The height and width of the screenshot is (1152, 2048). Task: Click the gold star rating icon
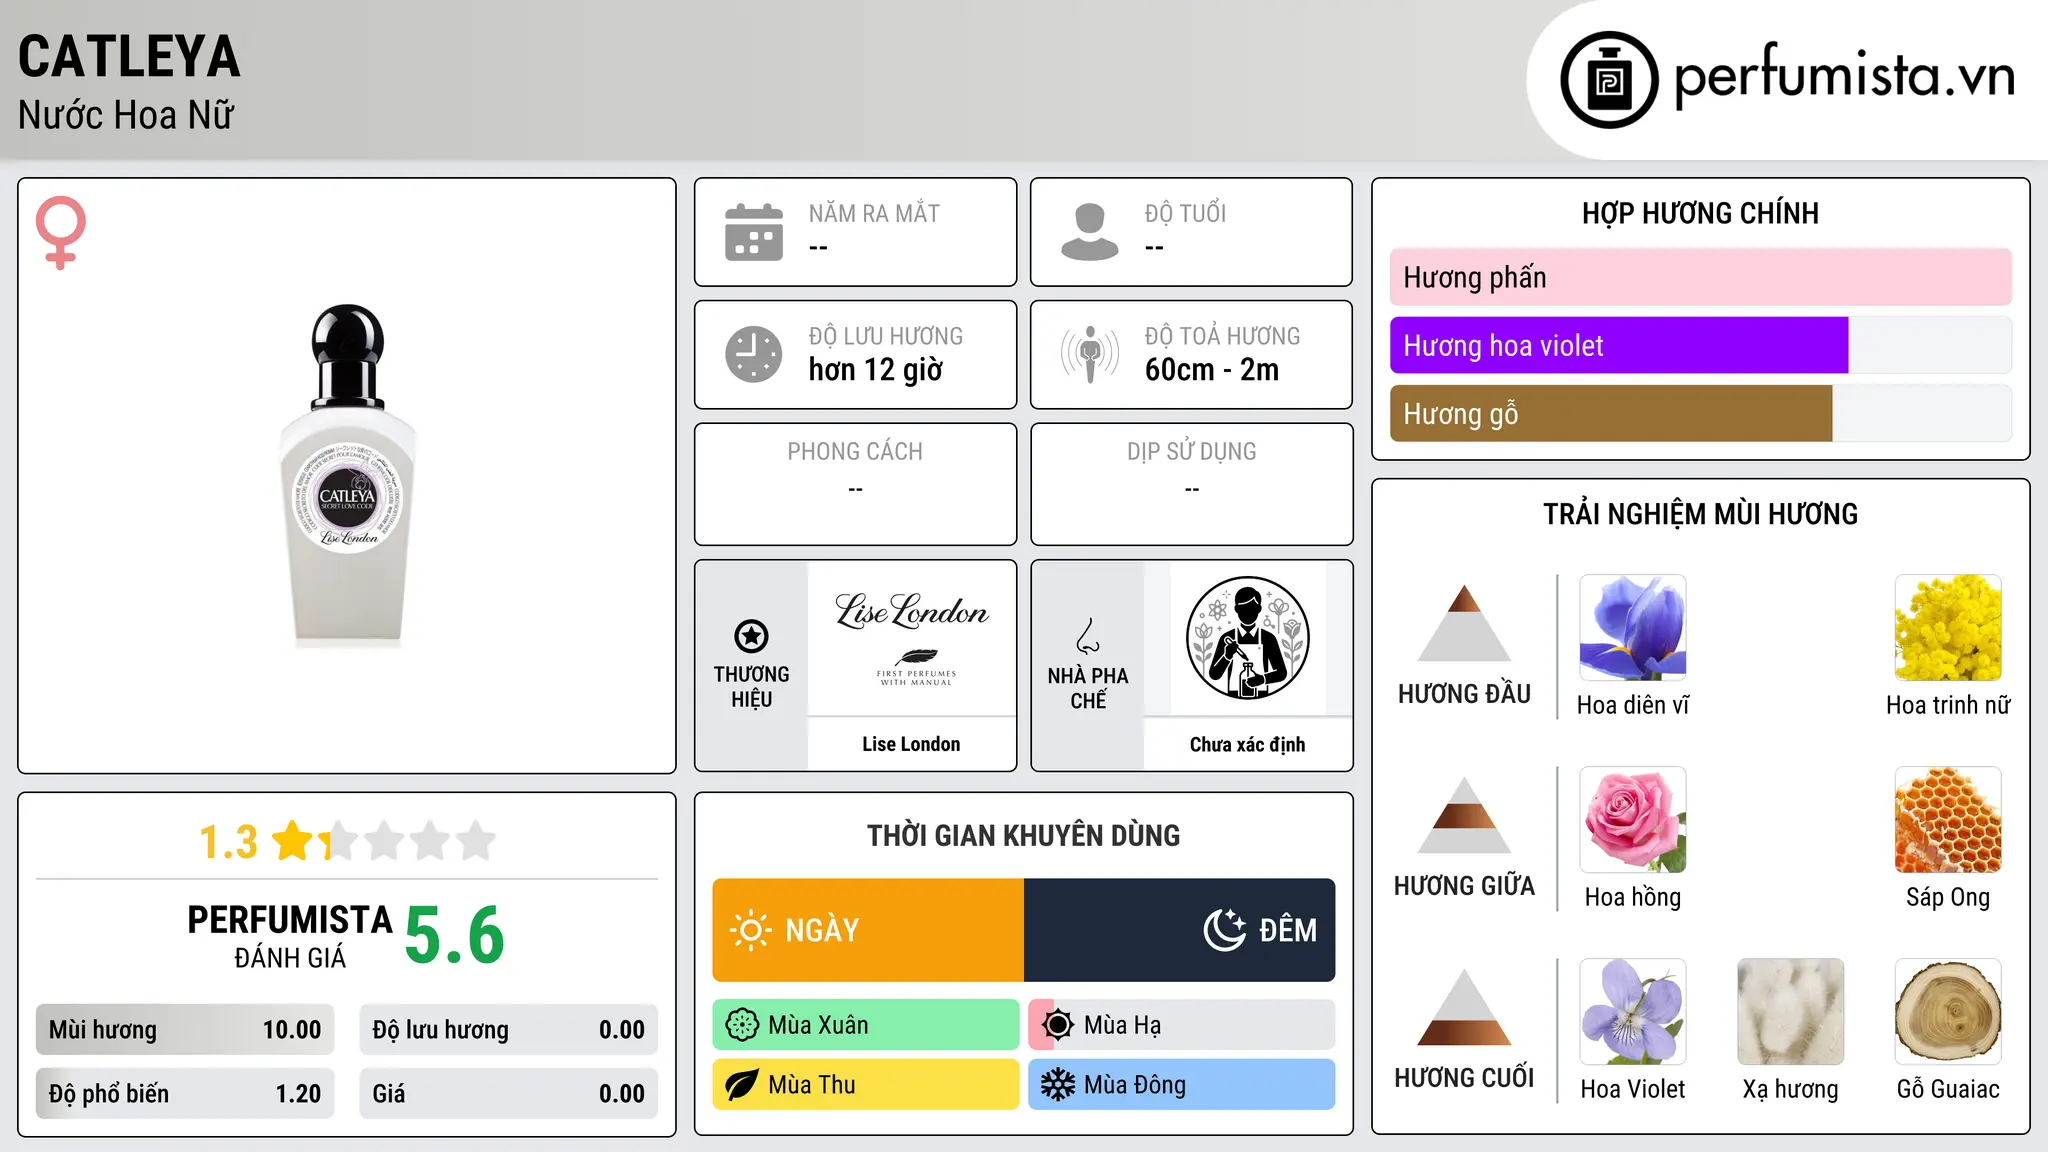(293, 841)
